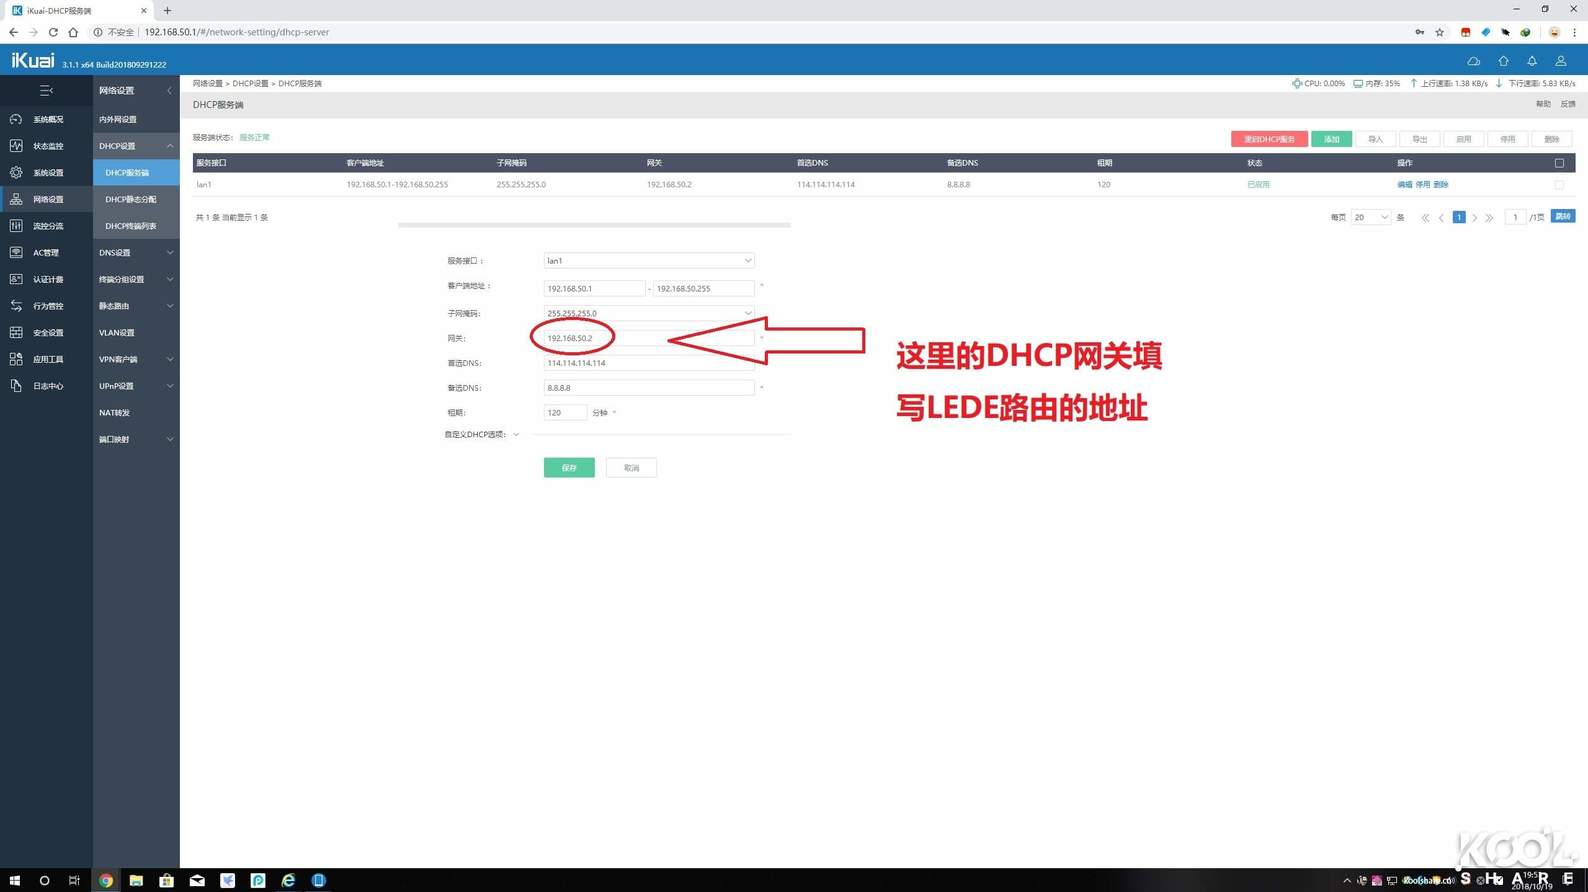The height and width of the screenshot is (892, 1588).
Task: Expand the 静态路由 submenu
Action: tap(169, 306)
